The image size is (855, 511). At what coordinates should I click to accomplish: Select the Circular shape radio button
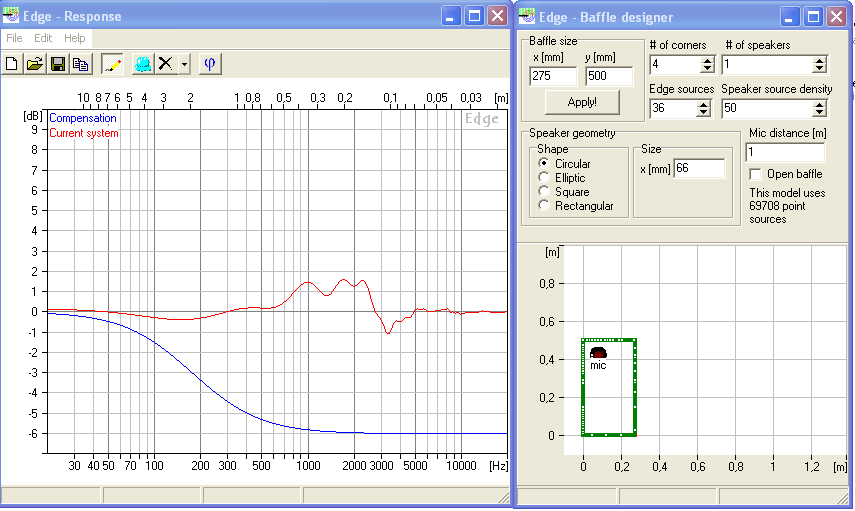coord(543,163)
